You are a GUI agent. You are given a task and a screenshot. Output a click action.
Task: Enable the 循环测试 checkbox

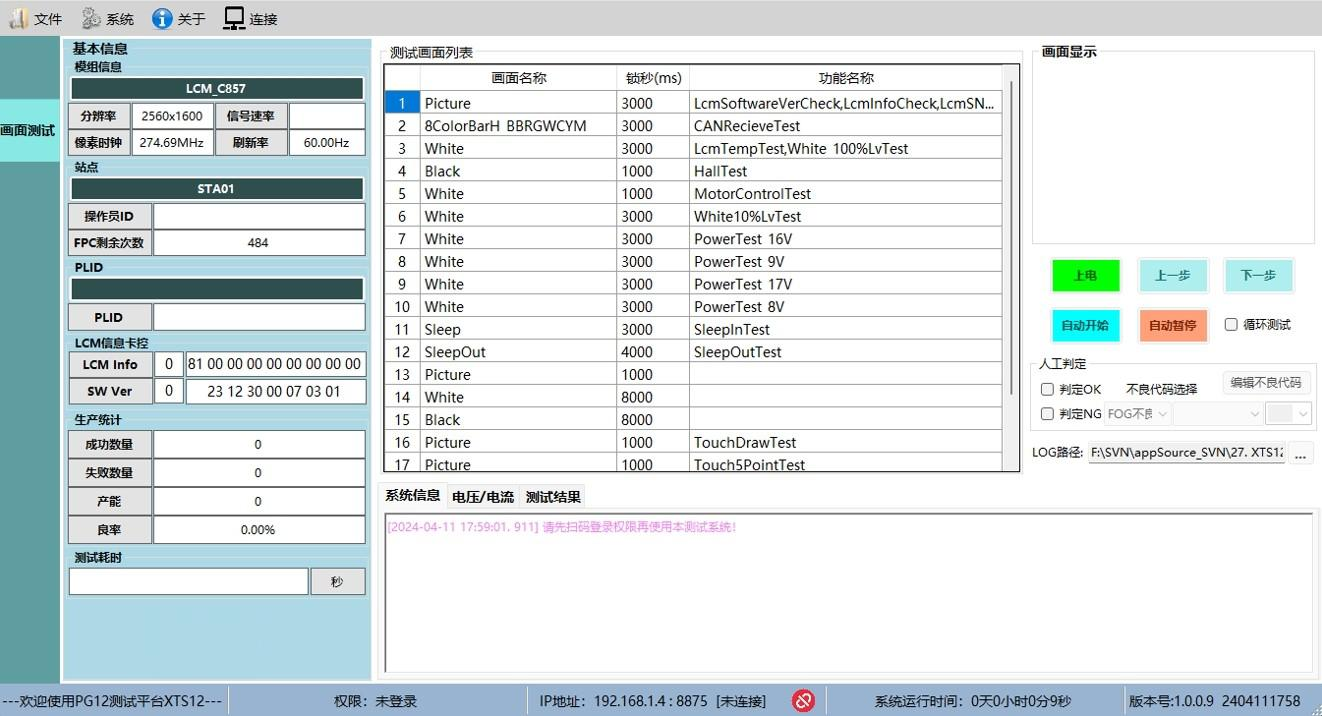click(x=1231, y=324)
